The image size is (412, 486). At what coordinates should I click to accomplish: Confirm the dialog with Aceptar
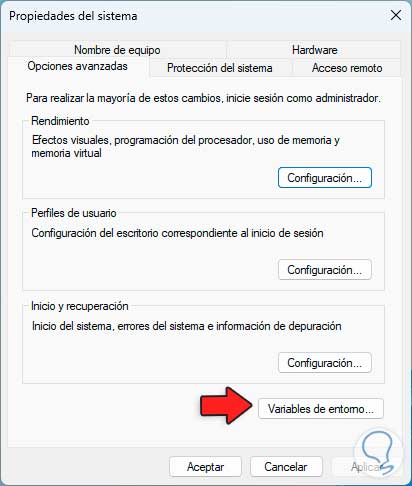pos(205,467)
